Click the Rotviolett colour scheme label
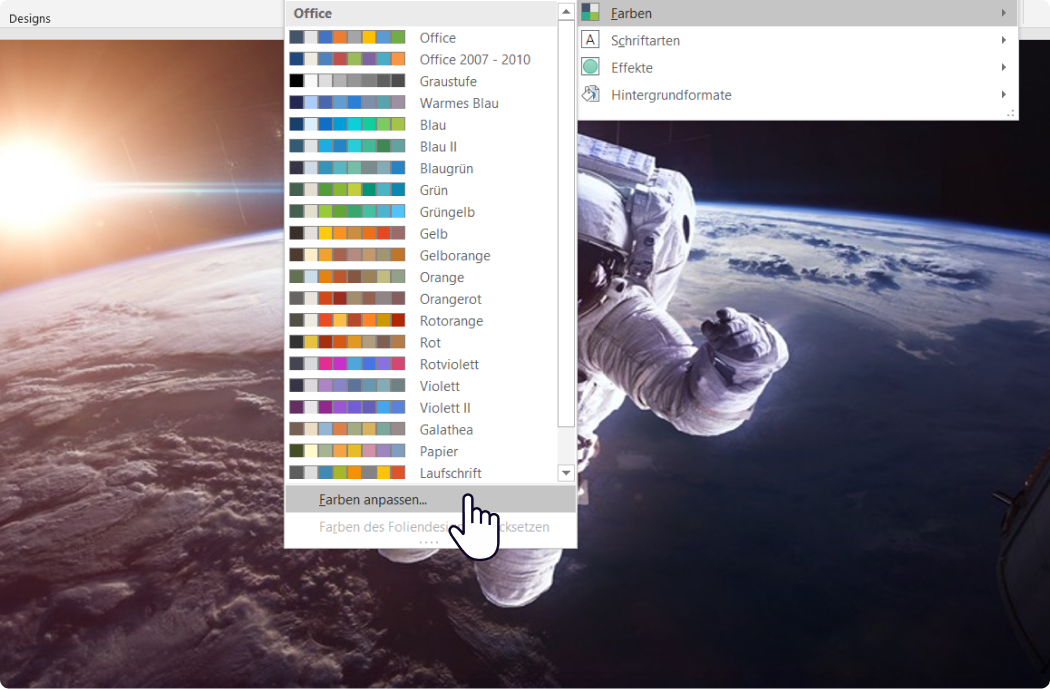Image resolution: width=1050 pixels, height=689 pixels. tap(449, 364)
